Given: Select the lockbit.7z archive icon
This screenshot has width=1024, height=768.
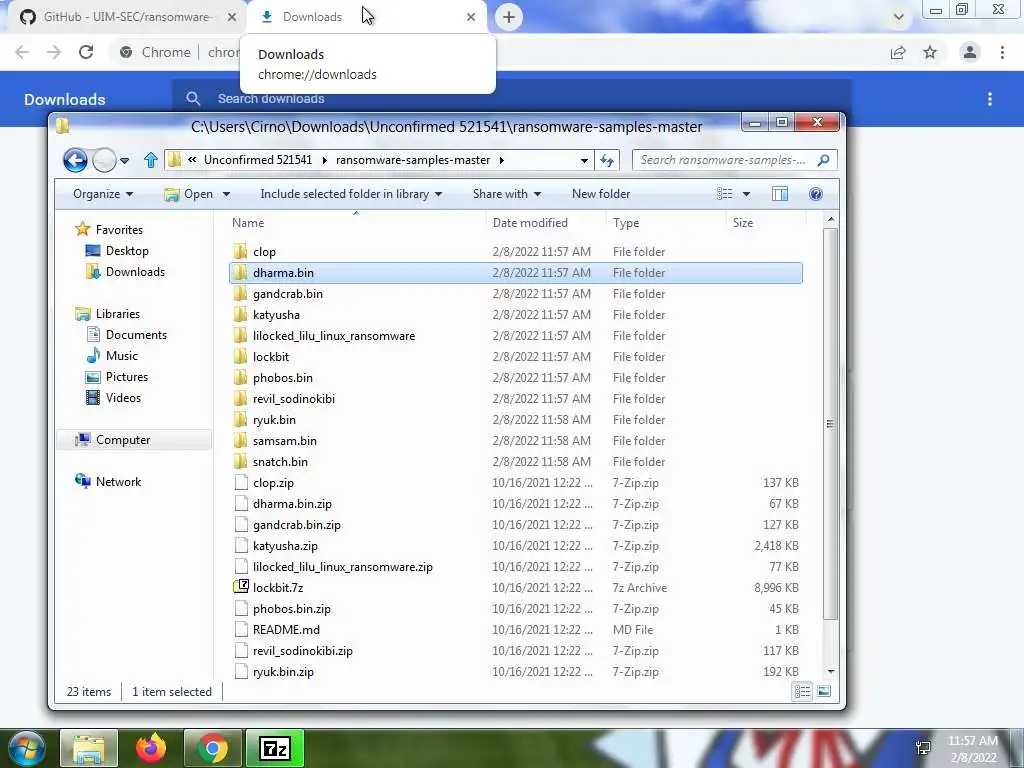Looking at the screenshot, I should [x=241, y=587].
